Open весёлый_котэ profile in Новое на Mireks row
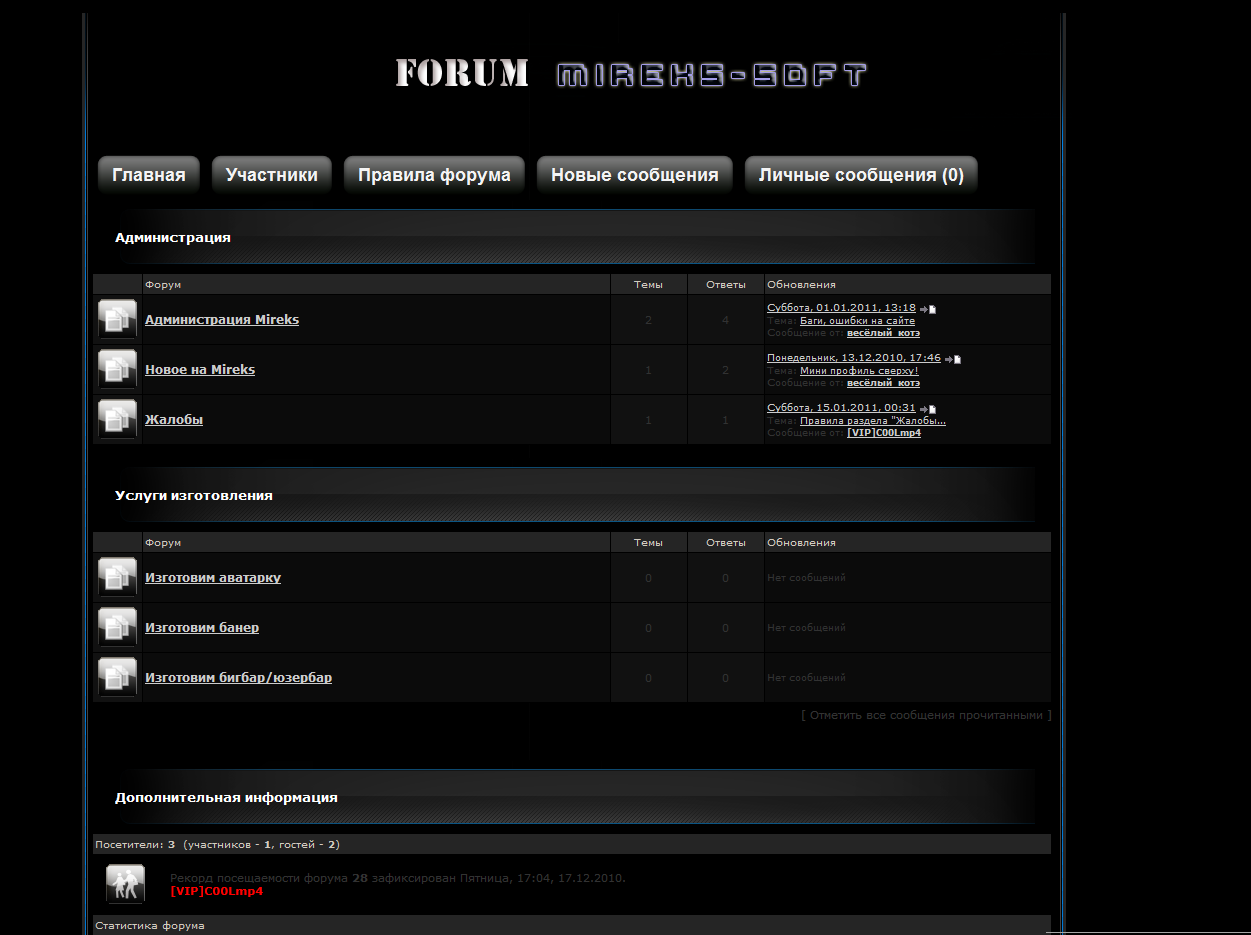This screenshot has height=935, width=1251. click(884, 383)
